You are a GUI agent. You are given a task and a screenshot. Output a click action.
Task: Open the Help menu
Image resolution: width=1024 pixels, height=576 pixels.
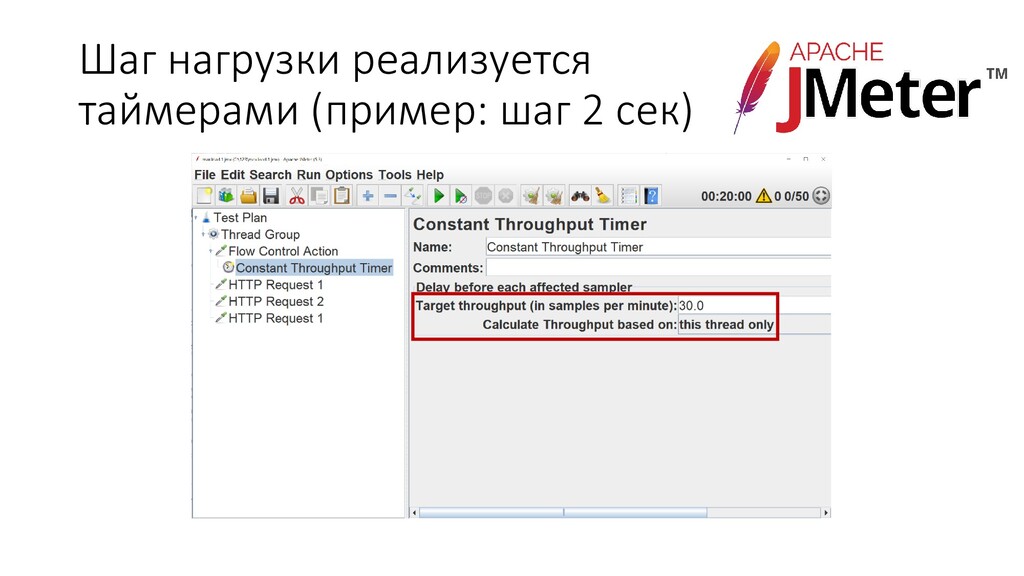click(x=430, y=175)
